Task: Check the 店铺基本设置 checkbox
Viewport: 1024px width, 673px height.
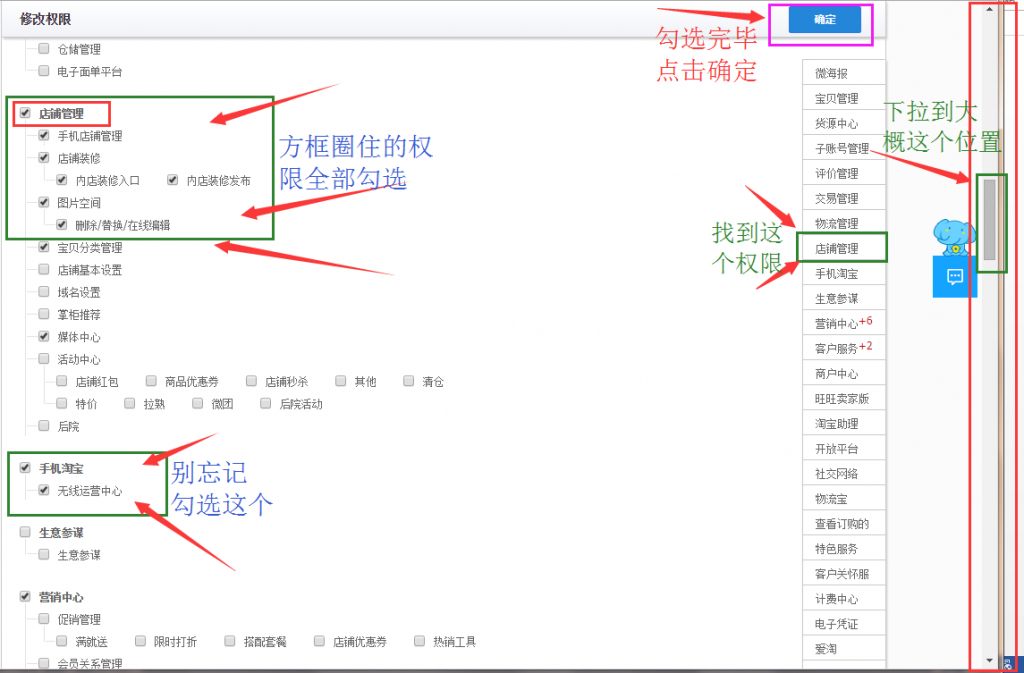Action: tap(44, 269)
